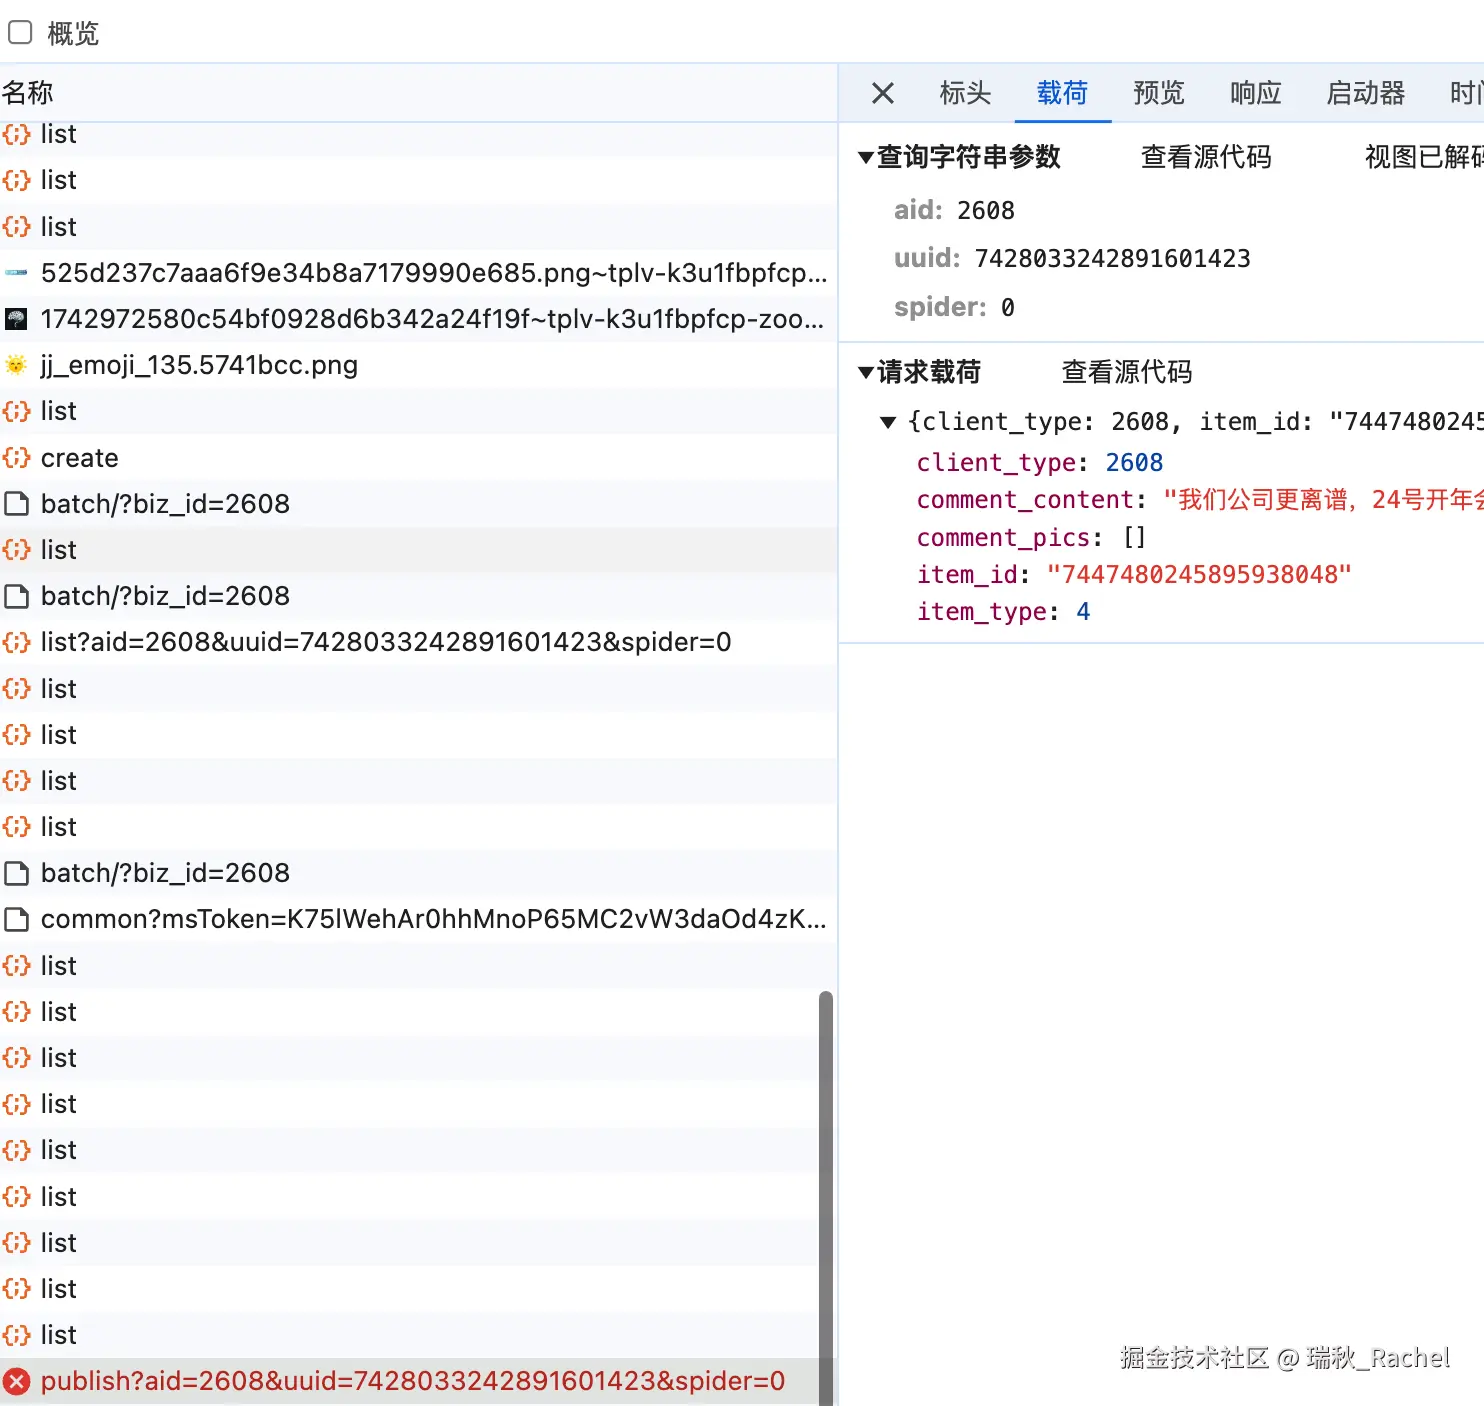Click the thumbnail icon of the 525d237c7 png

point(17,273)
